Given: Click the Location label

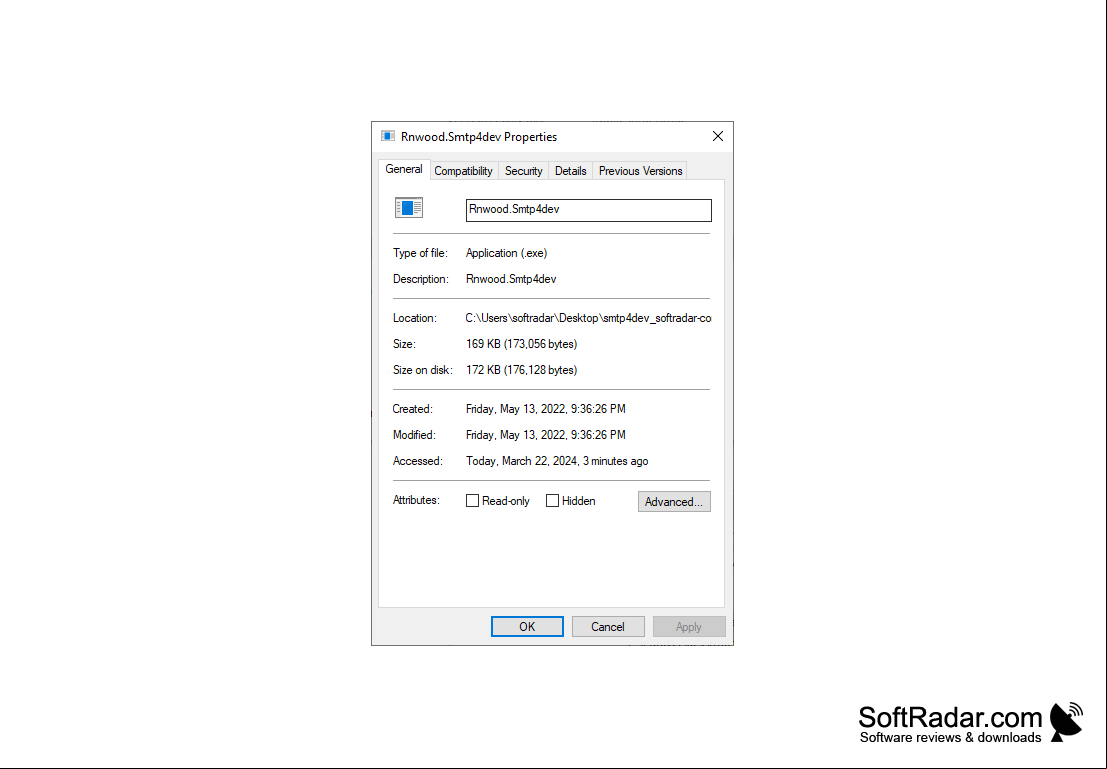Looking at the screenshot, I should pos(414,318).
